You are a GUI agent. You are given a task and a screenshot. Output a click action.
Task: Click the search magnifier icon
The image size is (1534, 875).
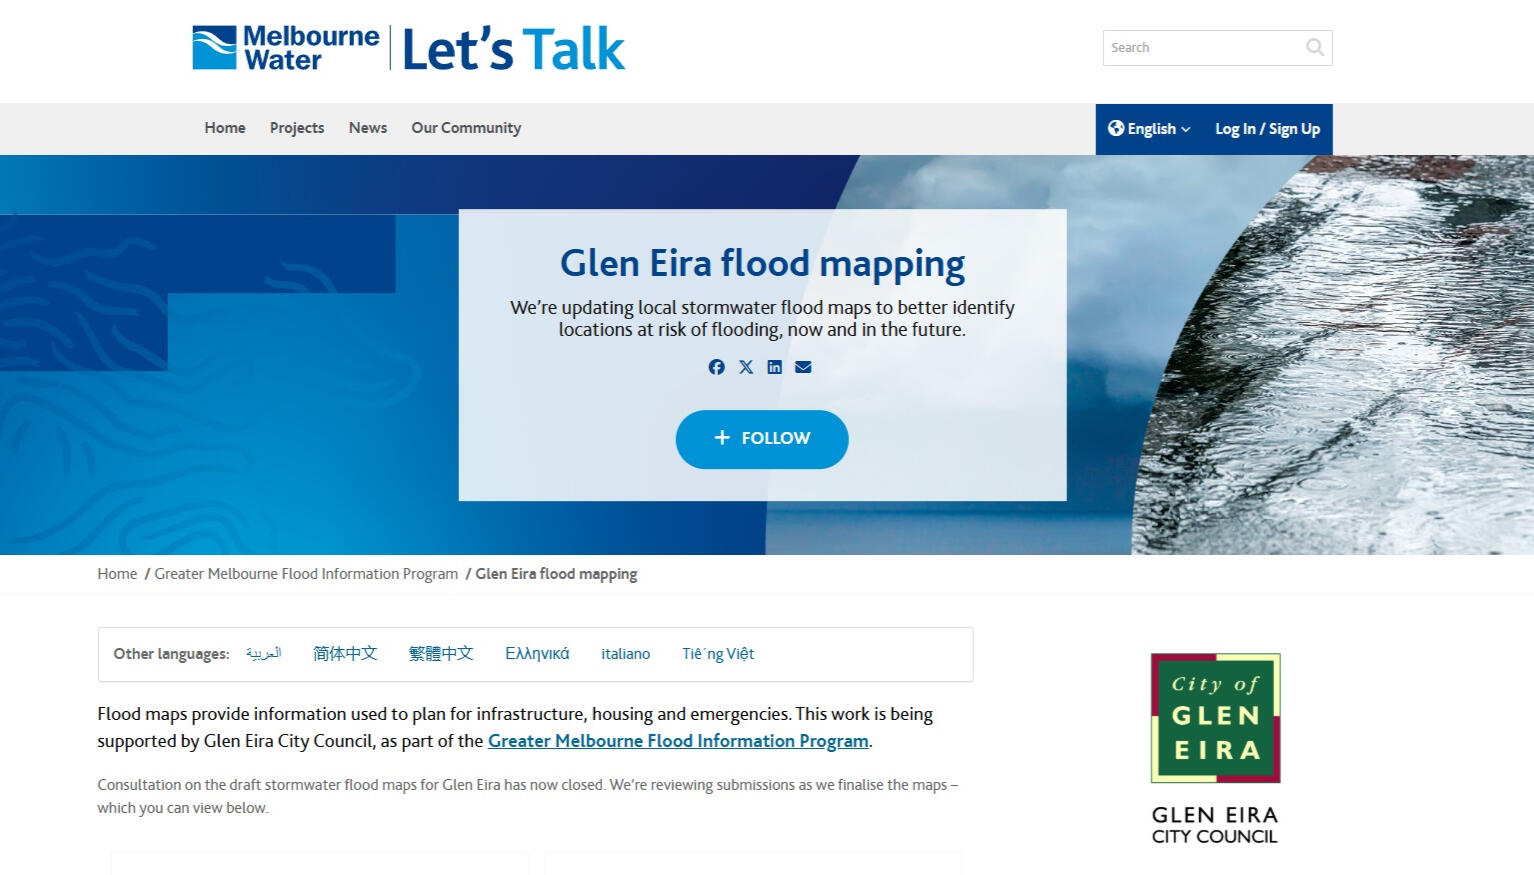coord(1315,47)
